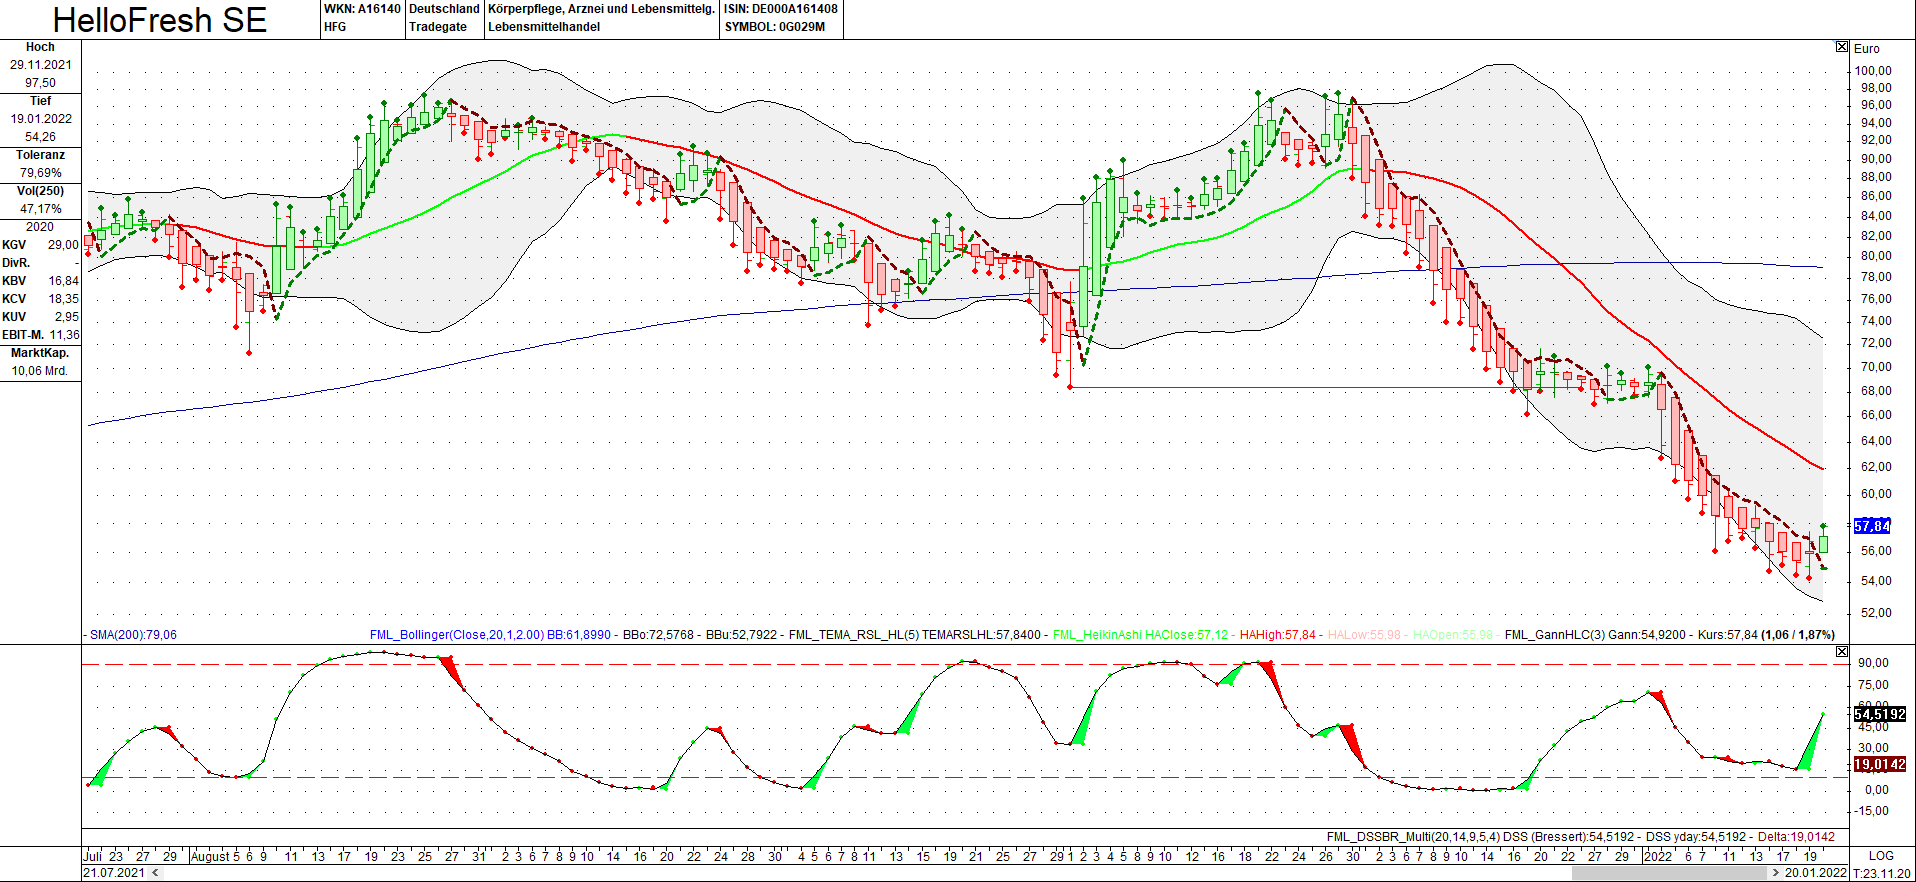Click the DSS yday:54,5192 legend value
The height and width of the screenshot is (882, 1916).
pos(1696,837)
